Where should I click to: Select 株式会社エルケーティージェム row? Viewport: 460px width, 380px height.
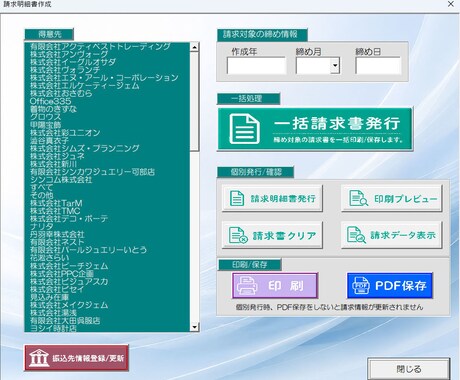tap(107, 85)
